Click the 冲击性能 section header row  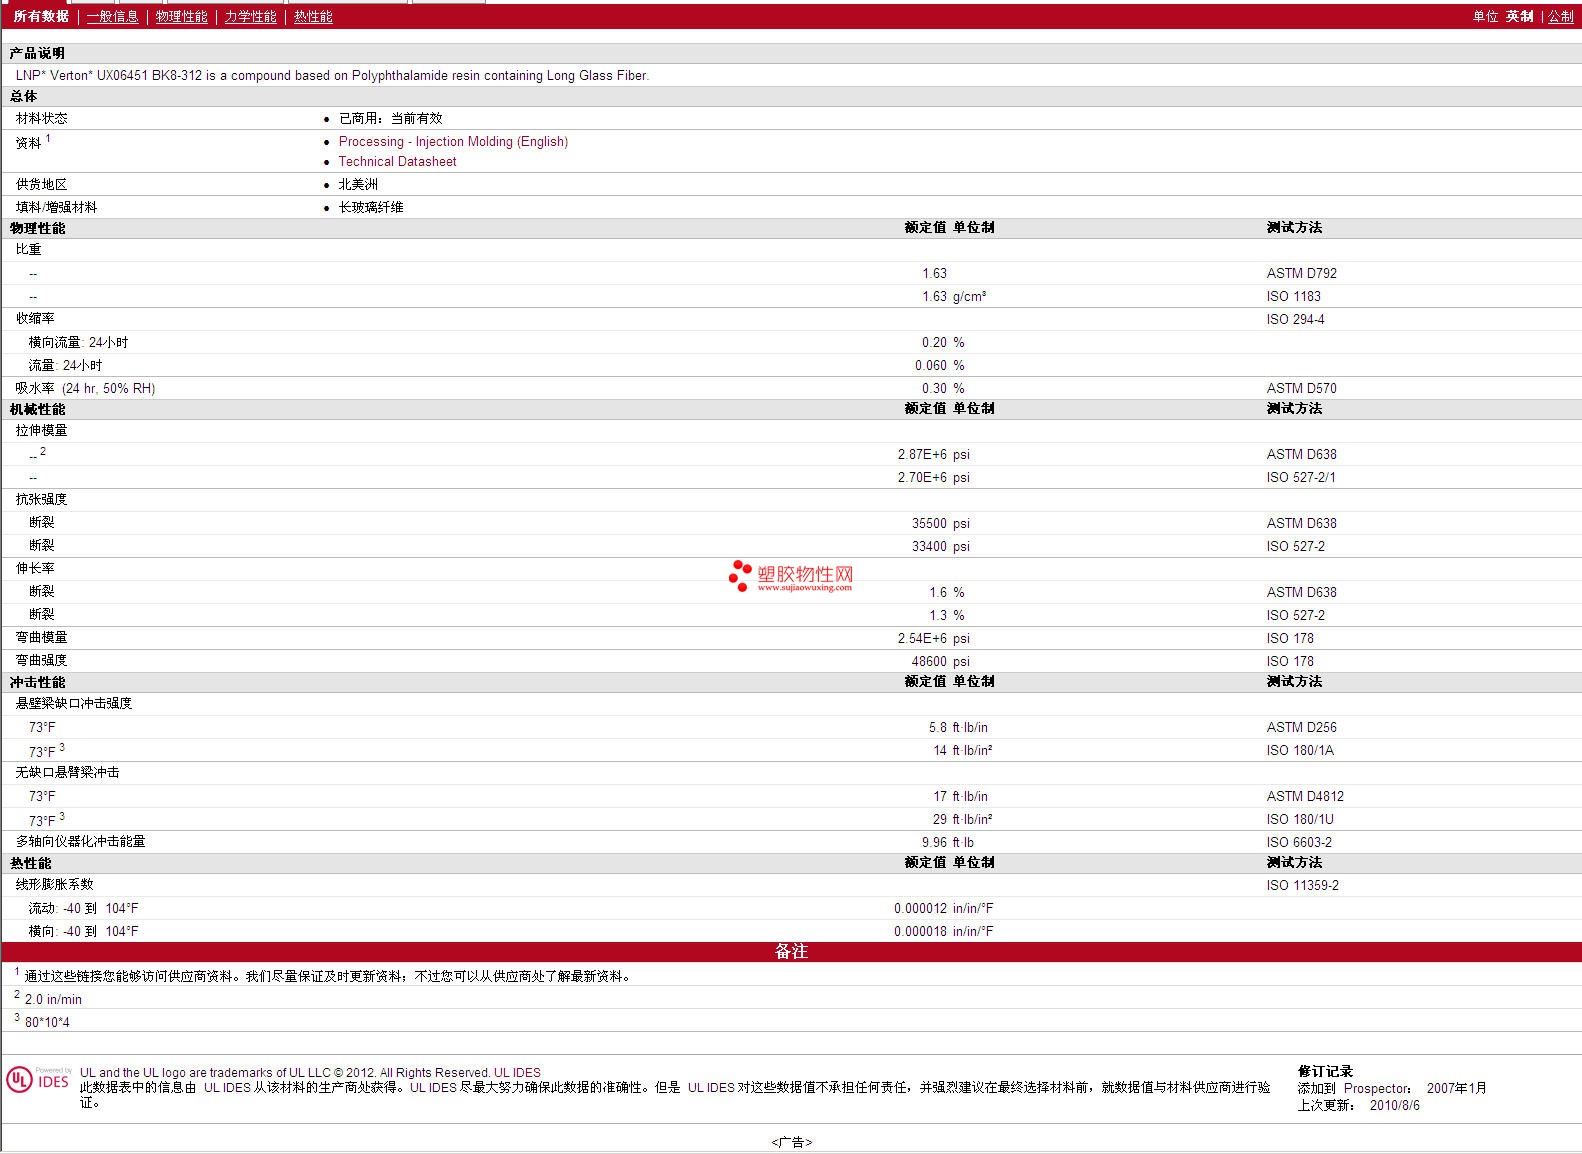pyautogui.click(x=791, y=682)
